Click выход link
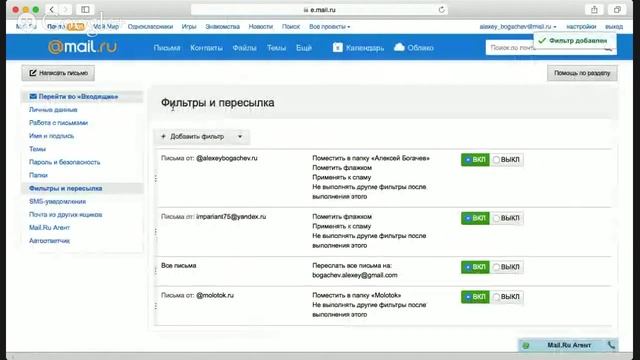The width and height of the screenshot is (640, 360). [614, 27]
